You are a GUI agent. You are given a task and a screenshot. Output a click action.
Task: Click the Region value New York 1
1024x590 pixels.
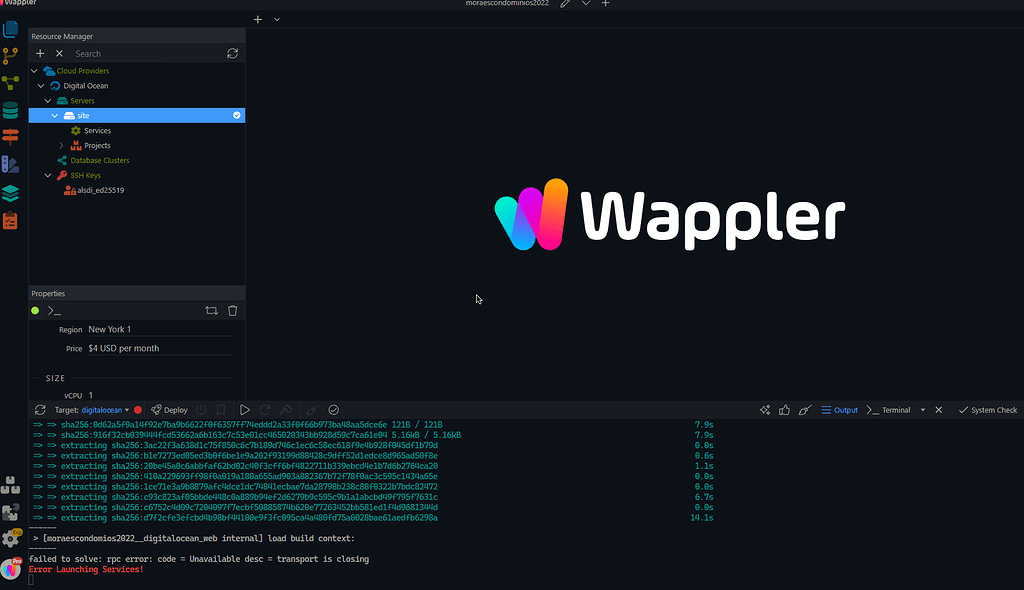pos(161,329)
